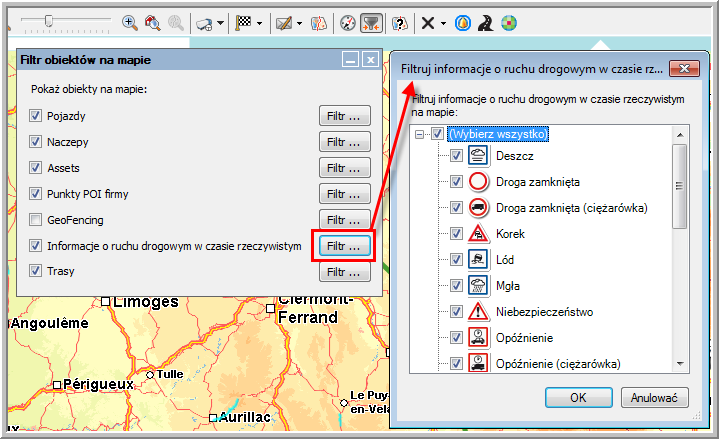The height and width of the screenshot is (439, 719).
Task: Click the map zoom level slider
Action: point(48,21)
